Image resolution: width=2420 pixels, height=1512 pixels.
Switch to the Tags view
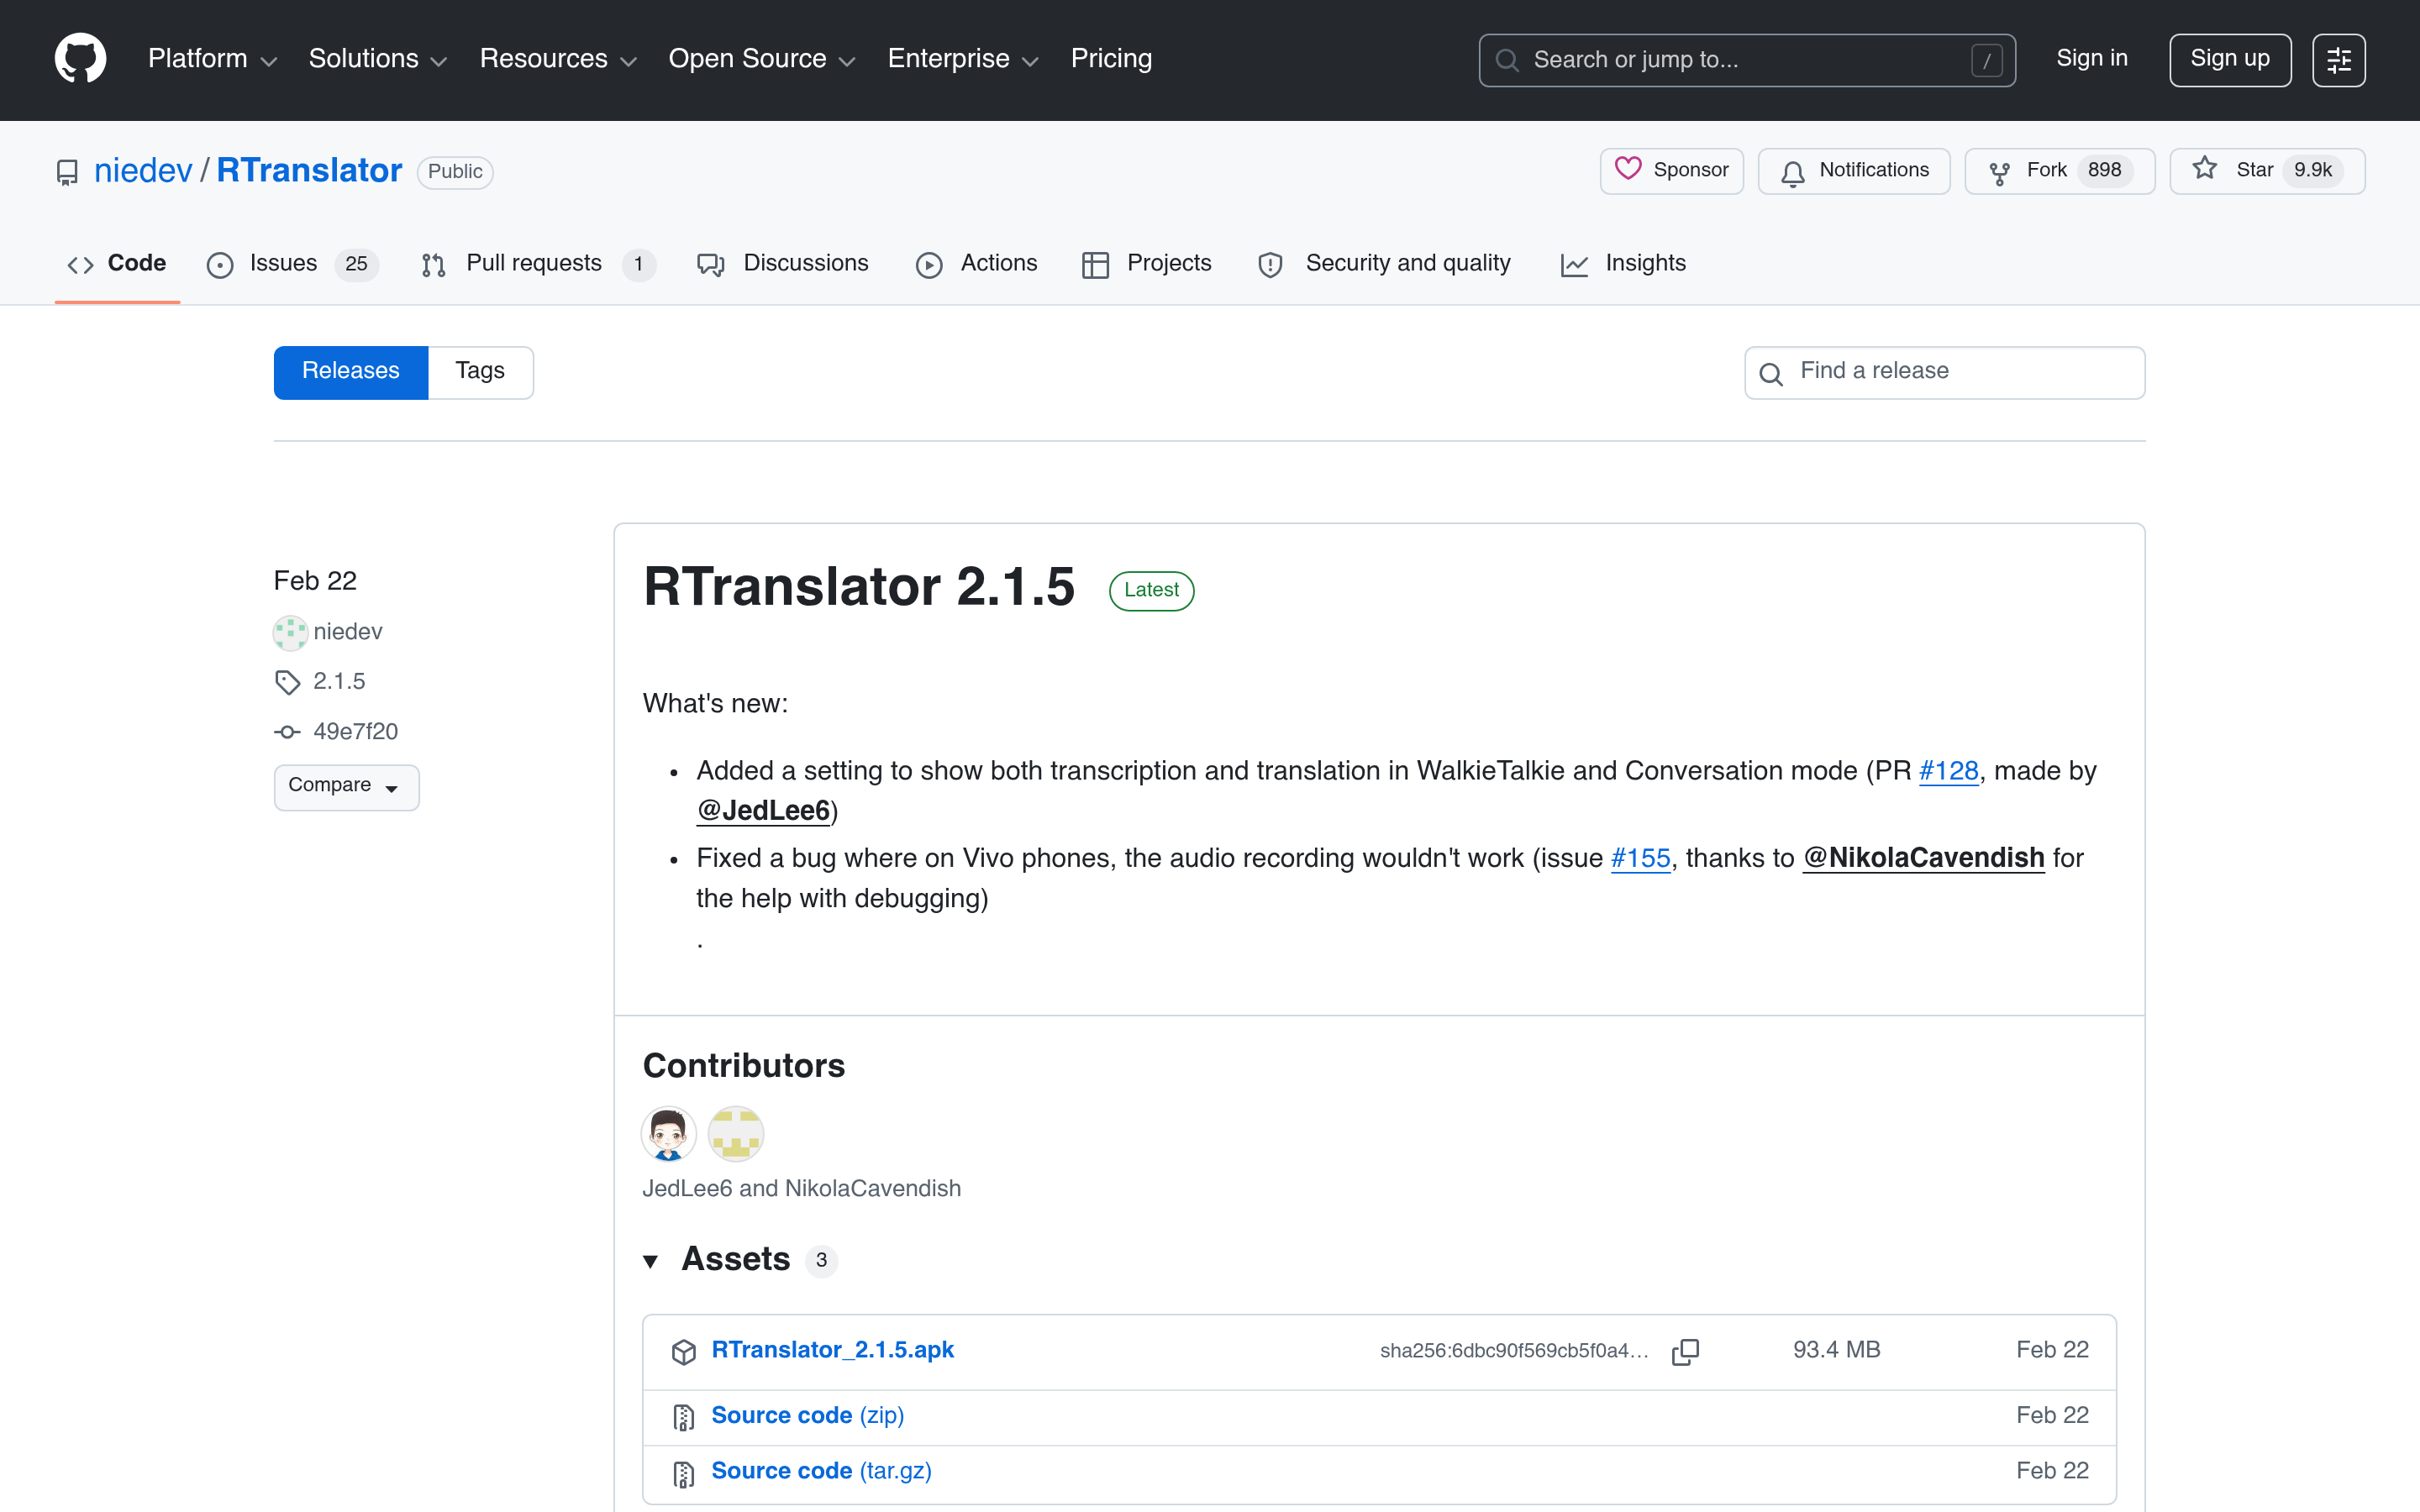coord(480,372)
